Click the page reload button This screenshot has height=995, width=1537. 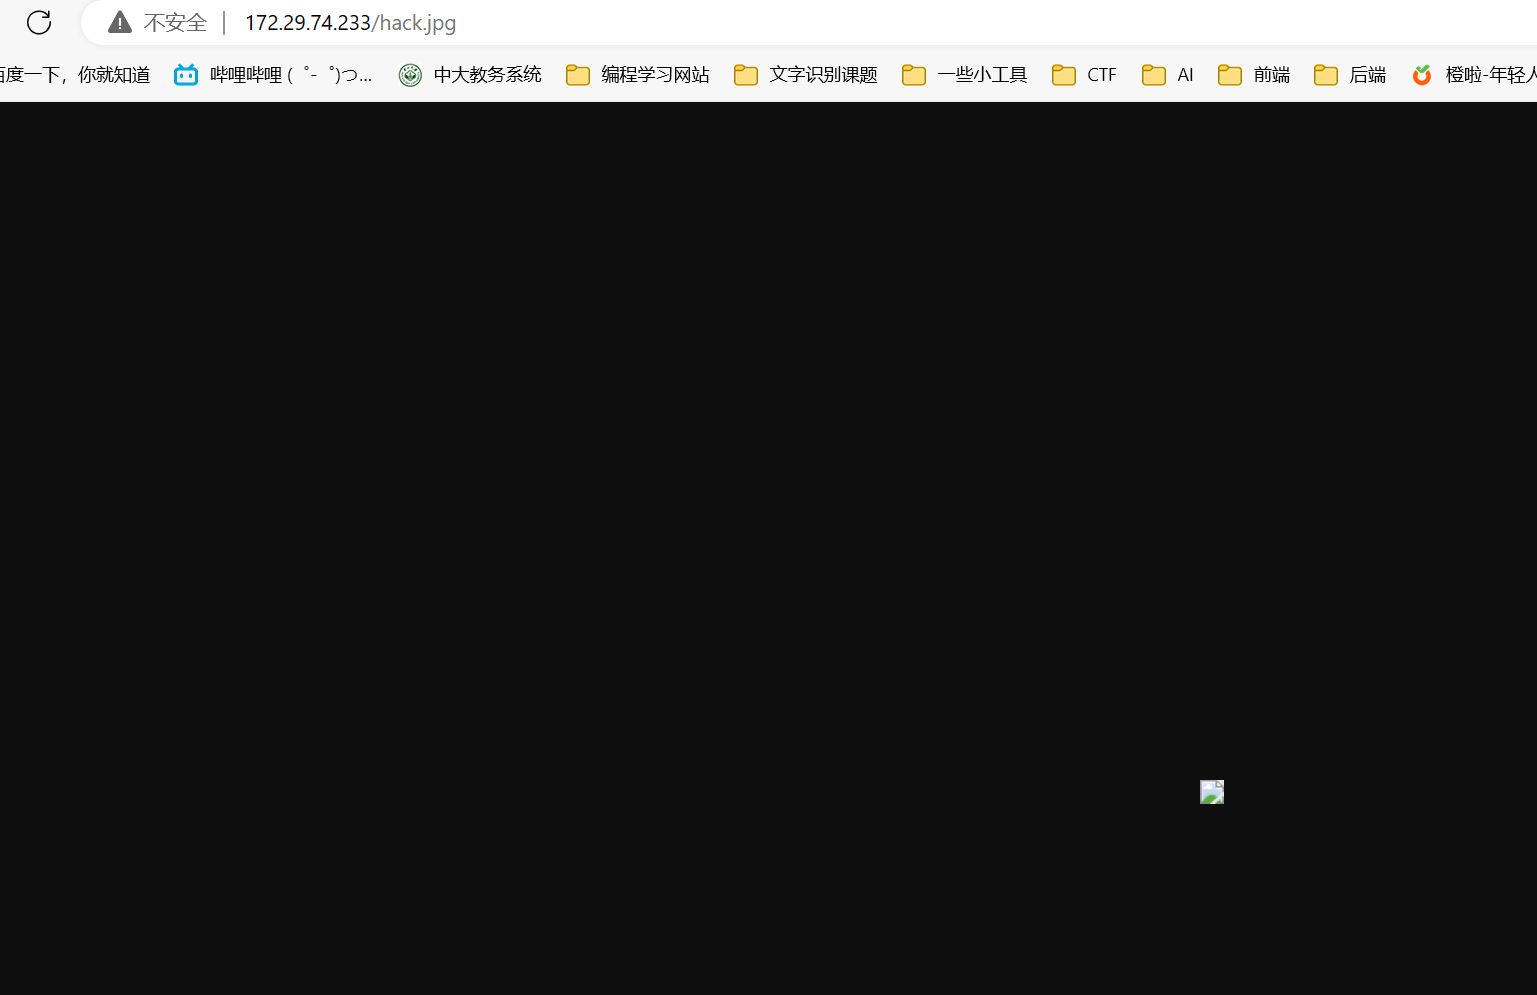[x=39, y=22]
